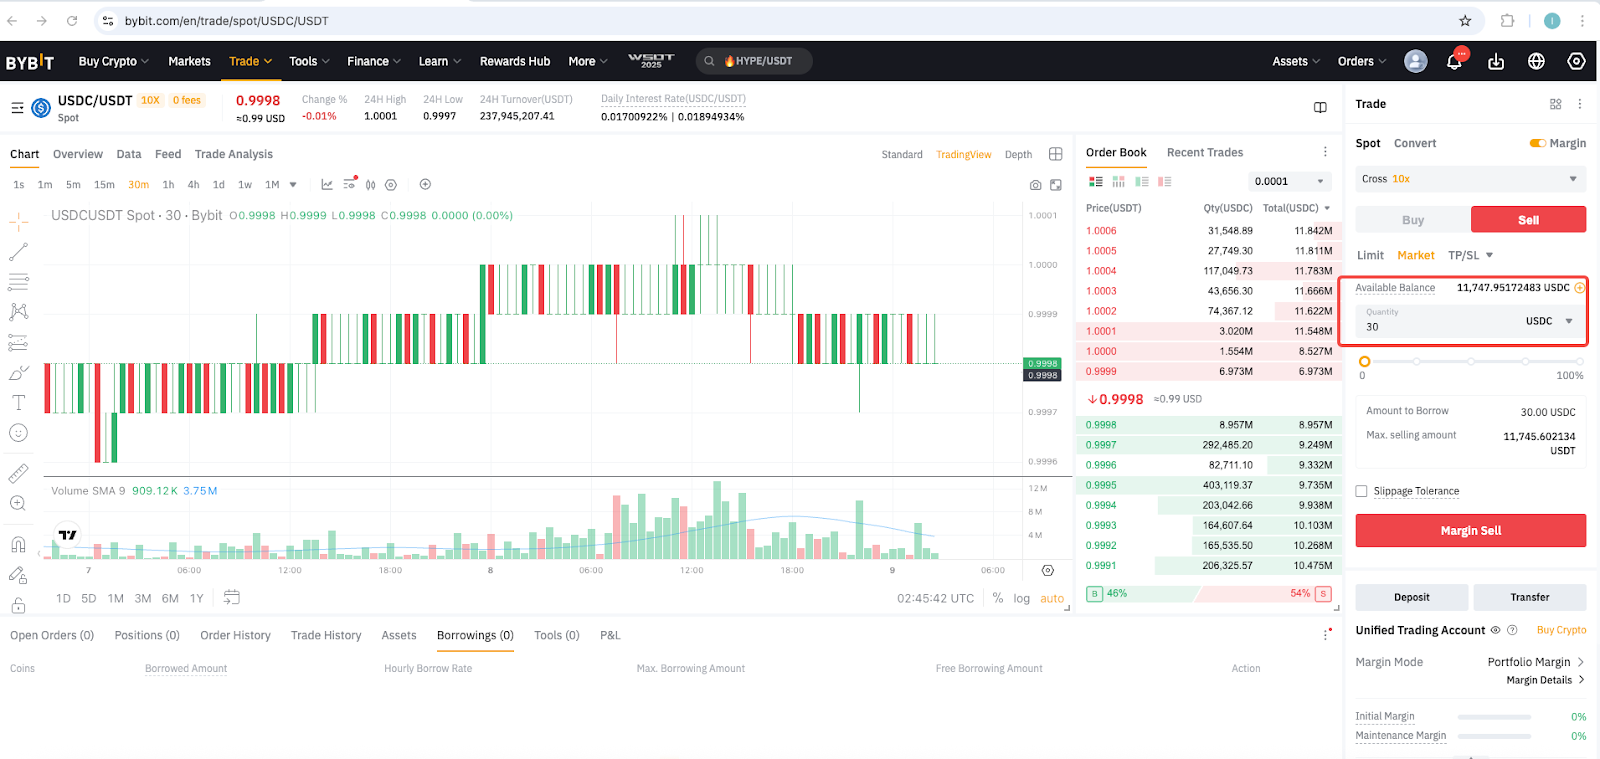The height and width of the screenshot is (759, 1600).
Task: Expand the Cross 10x leverage dropdown
Action: click(x=1470, y=179)
